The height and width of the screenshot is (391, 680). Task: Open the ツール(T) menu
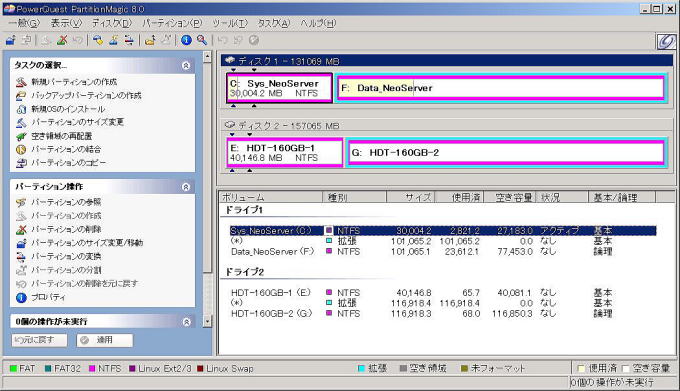[x=230, y=23]
